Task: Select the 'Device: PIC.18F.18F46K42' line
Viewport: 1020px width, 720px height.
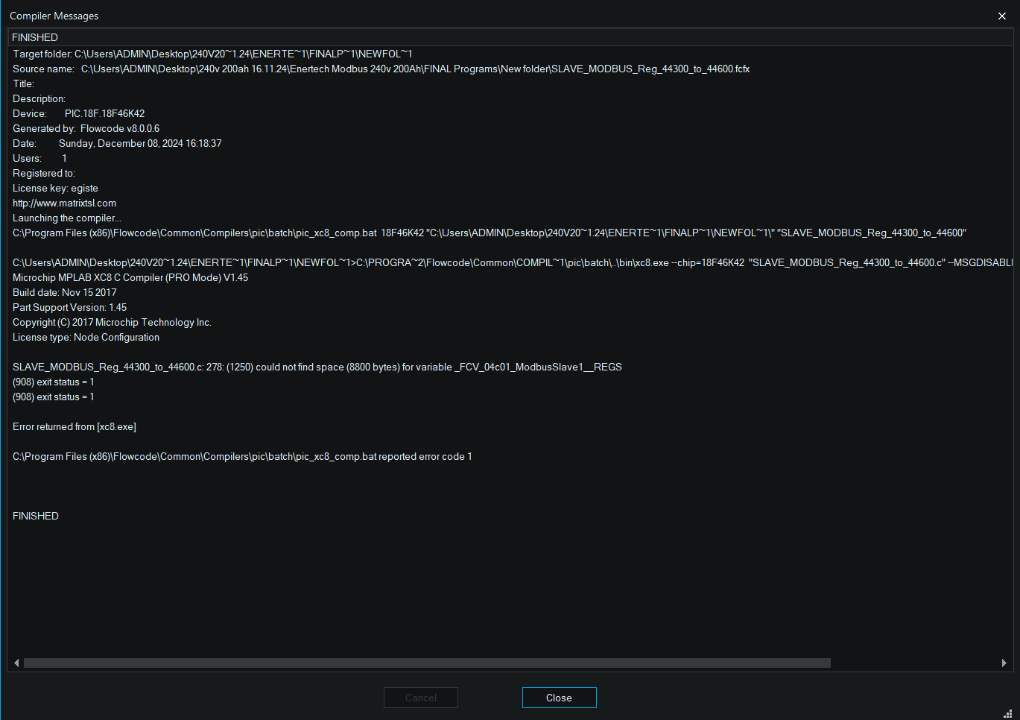Action: click(79, 113)
